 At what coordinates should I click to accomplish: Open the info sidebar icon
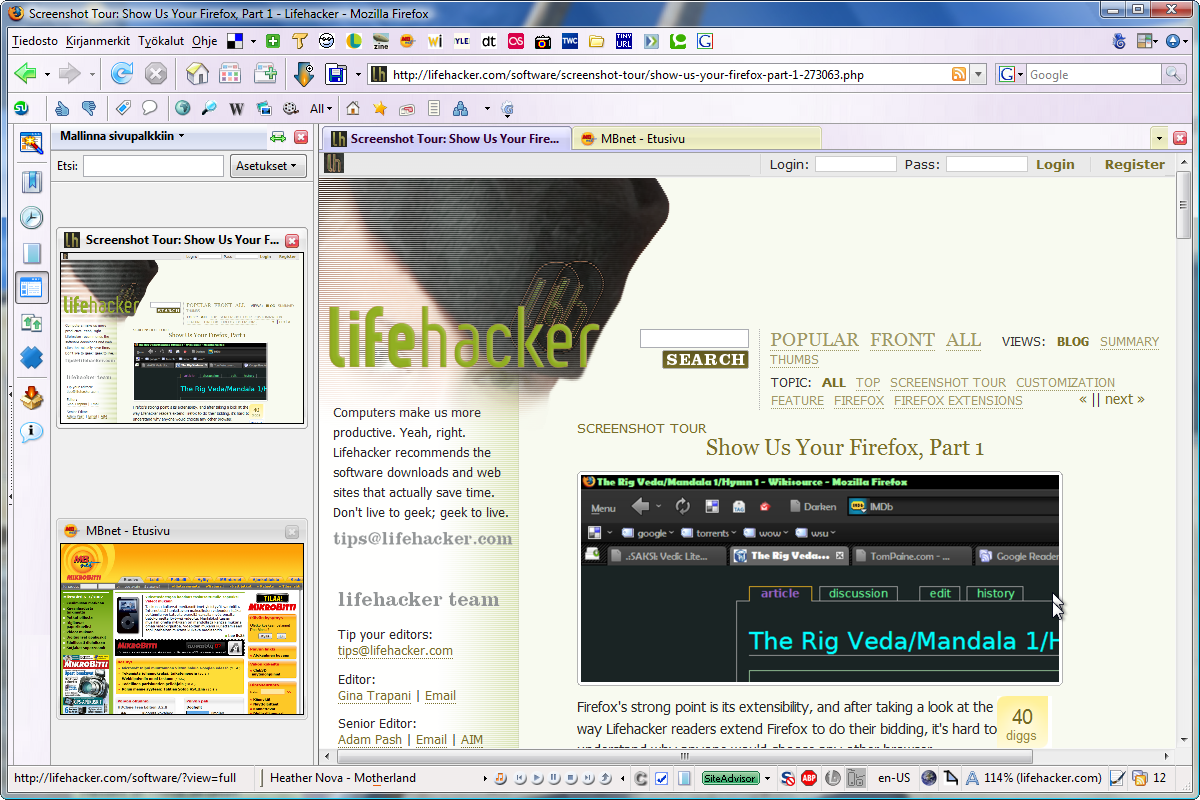[x=32, y=432]
